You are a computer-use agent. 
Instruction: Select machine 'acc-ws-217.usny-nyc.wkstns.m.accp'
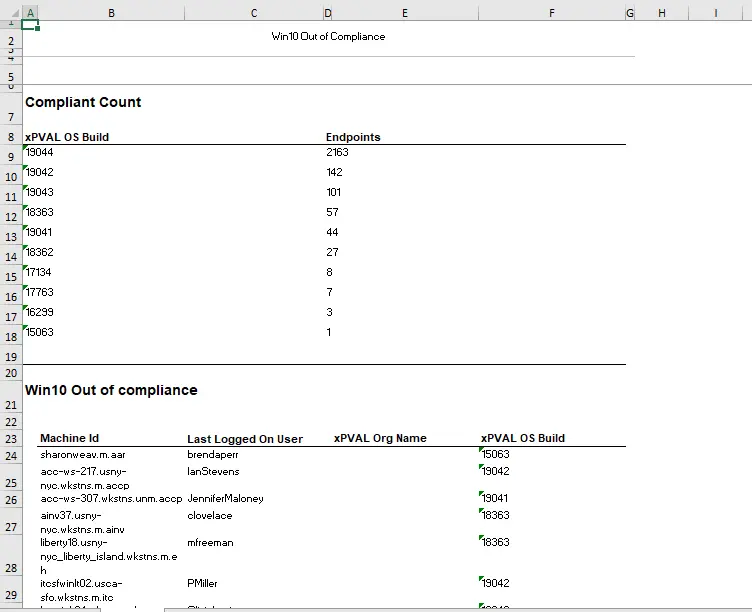tap(85, 478)
